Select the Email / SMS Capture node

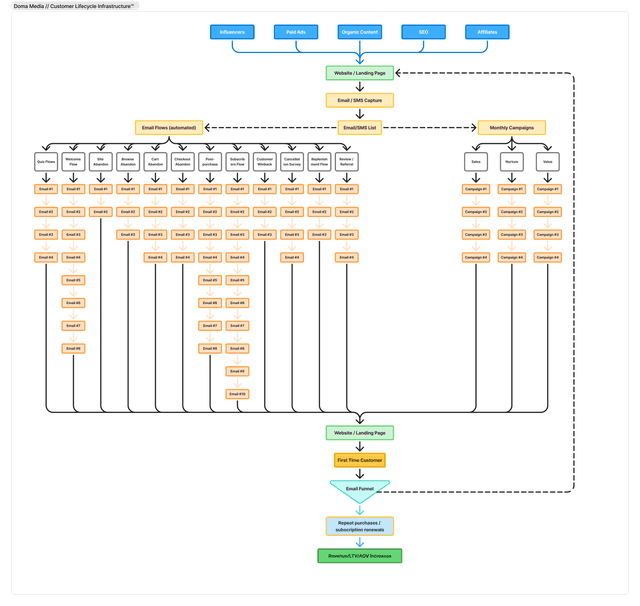coord(360,100)
